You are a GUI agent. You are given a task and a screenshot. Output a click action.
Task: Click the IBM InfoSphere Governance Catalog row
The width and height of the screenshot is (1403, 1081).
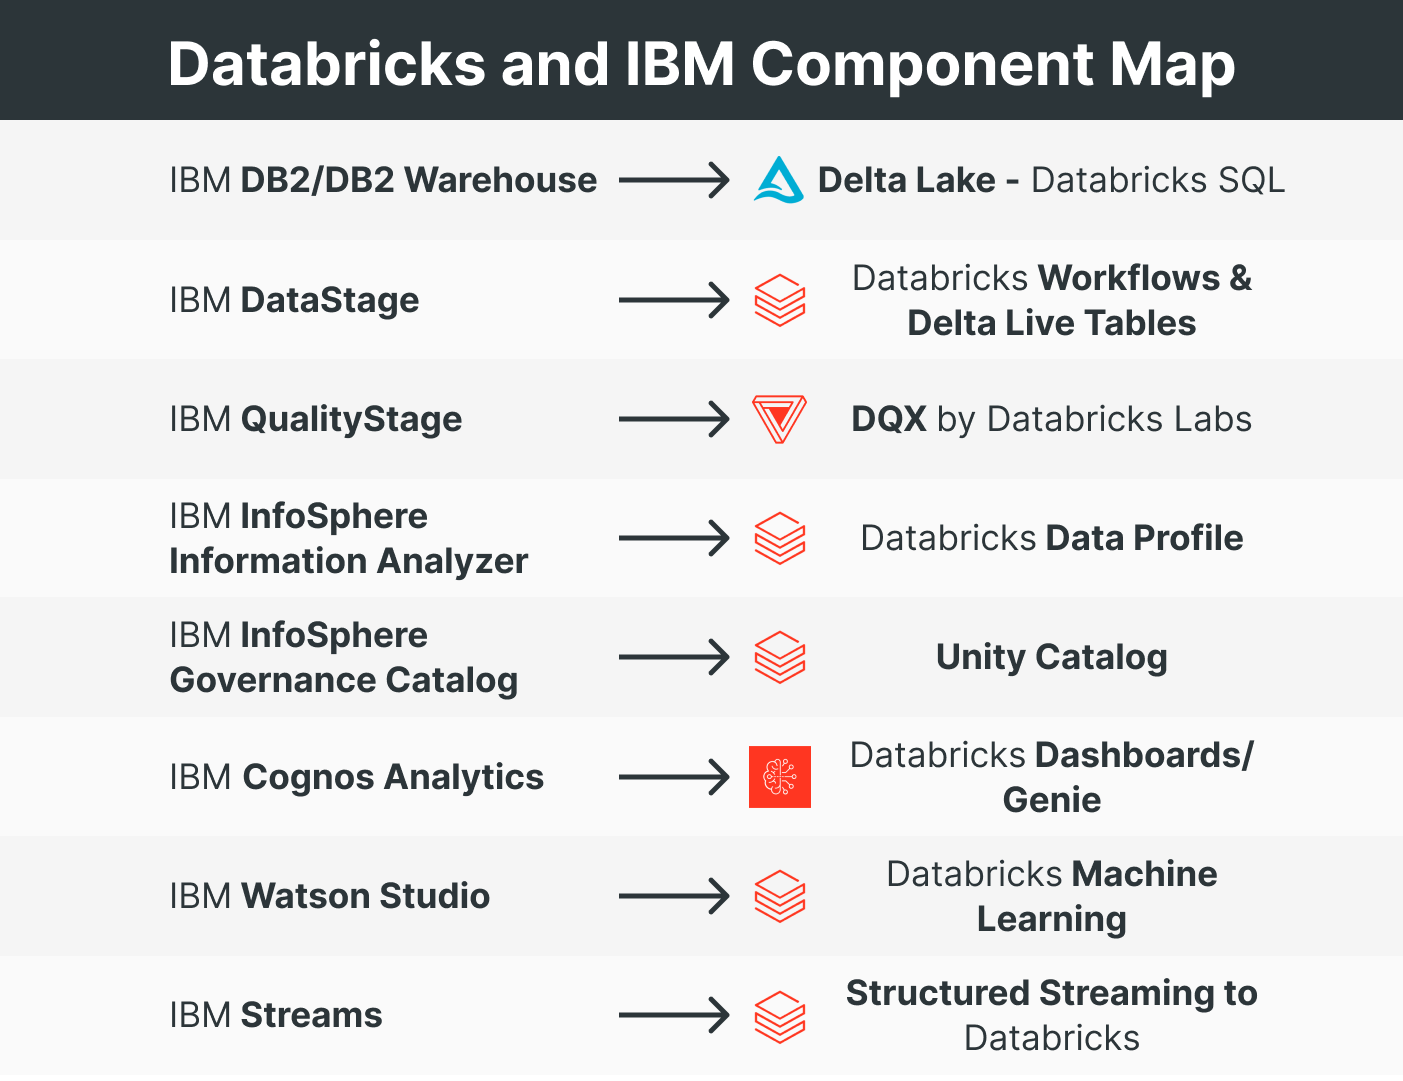point(344,657)
